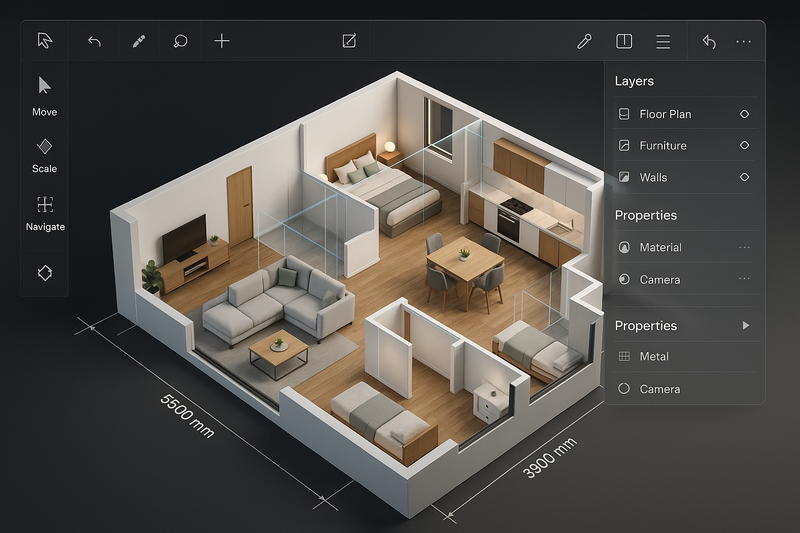The height and width of the screenshot is (533, 800).
Task: Open the hamburger menu in toolbar
Action: coord(662,41)
